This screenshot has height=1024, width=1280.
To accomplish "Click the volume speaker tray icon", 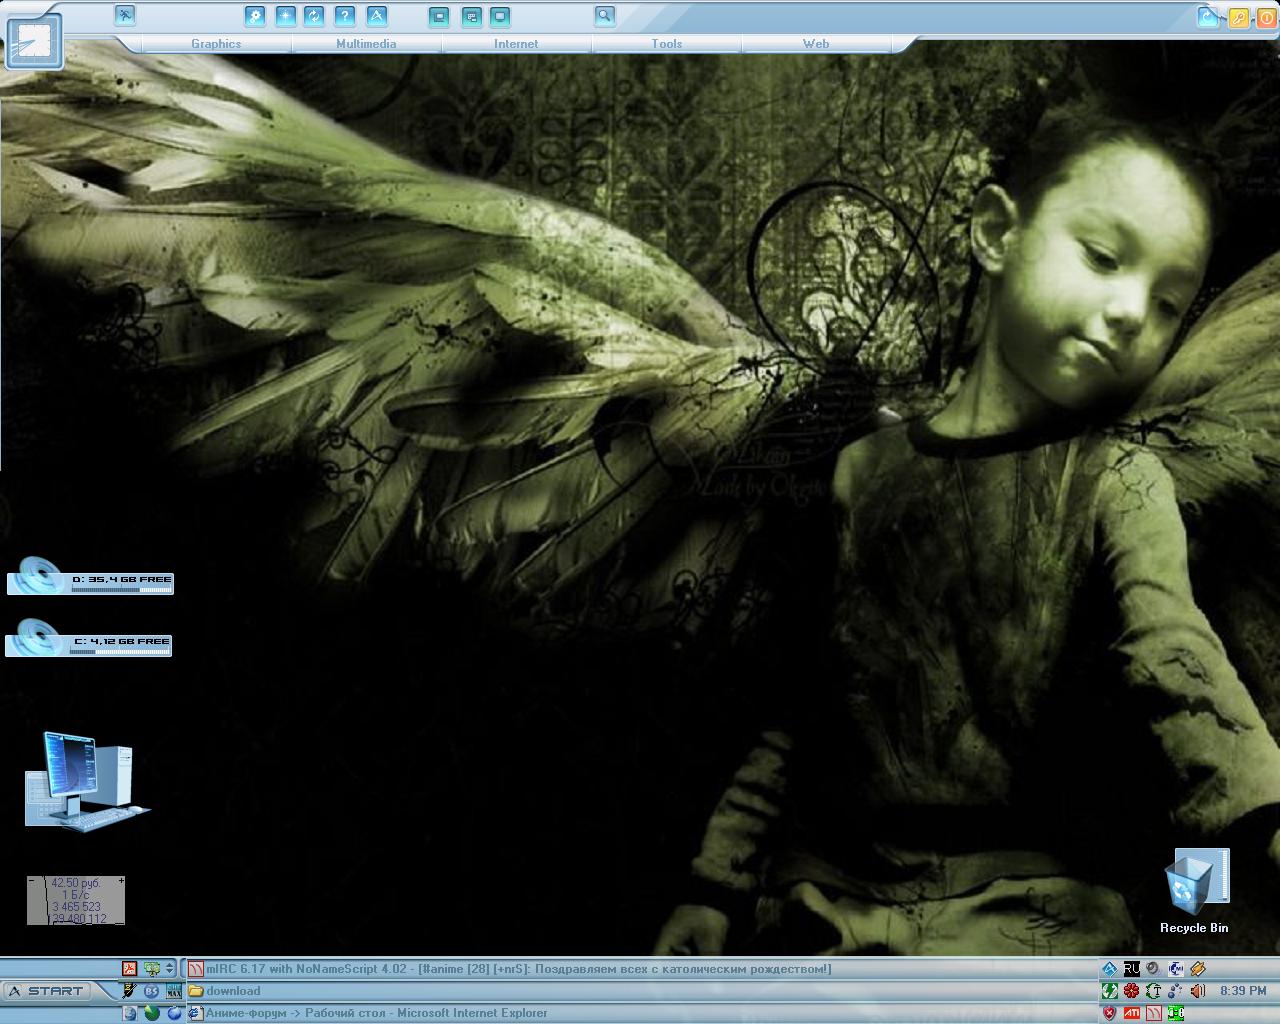I will tap(1199, 991).
